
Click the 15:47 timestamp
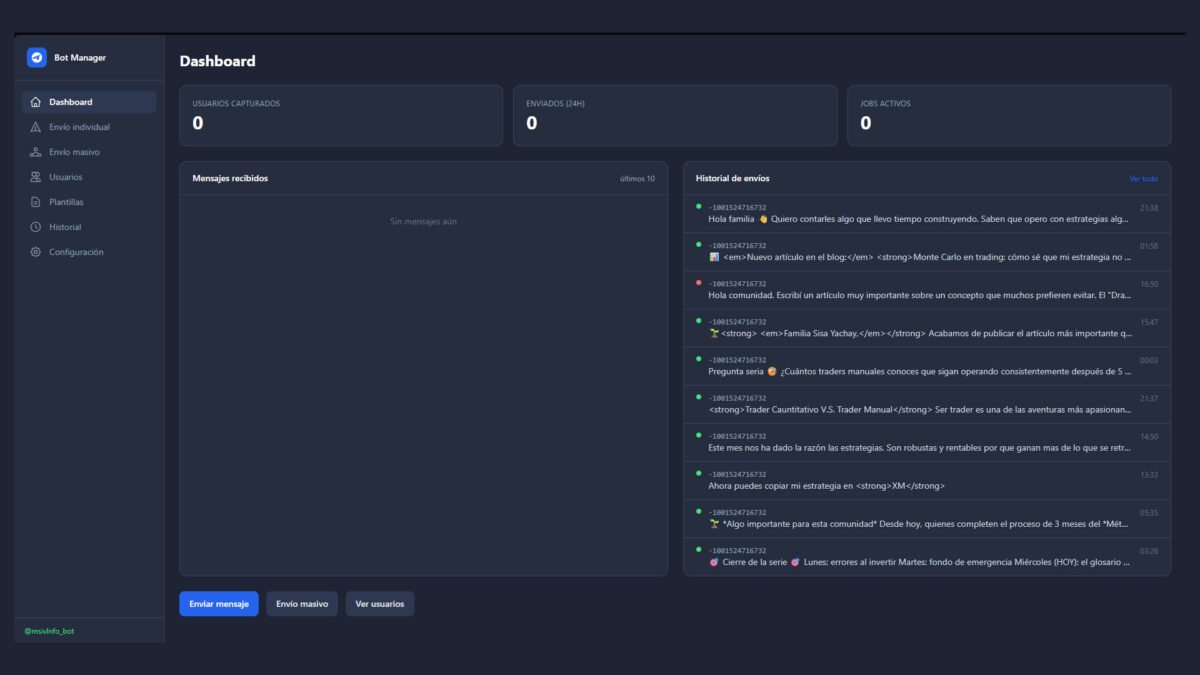pos(1149,322)
